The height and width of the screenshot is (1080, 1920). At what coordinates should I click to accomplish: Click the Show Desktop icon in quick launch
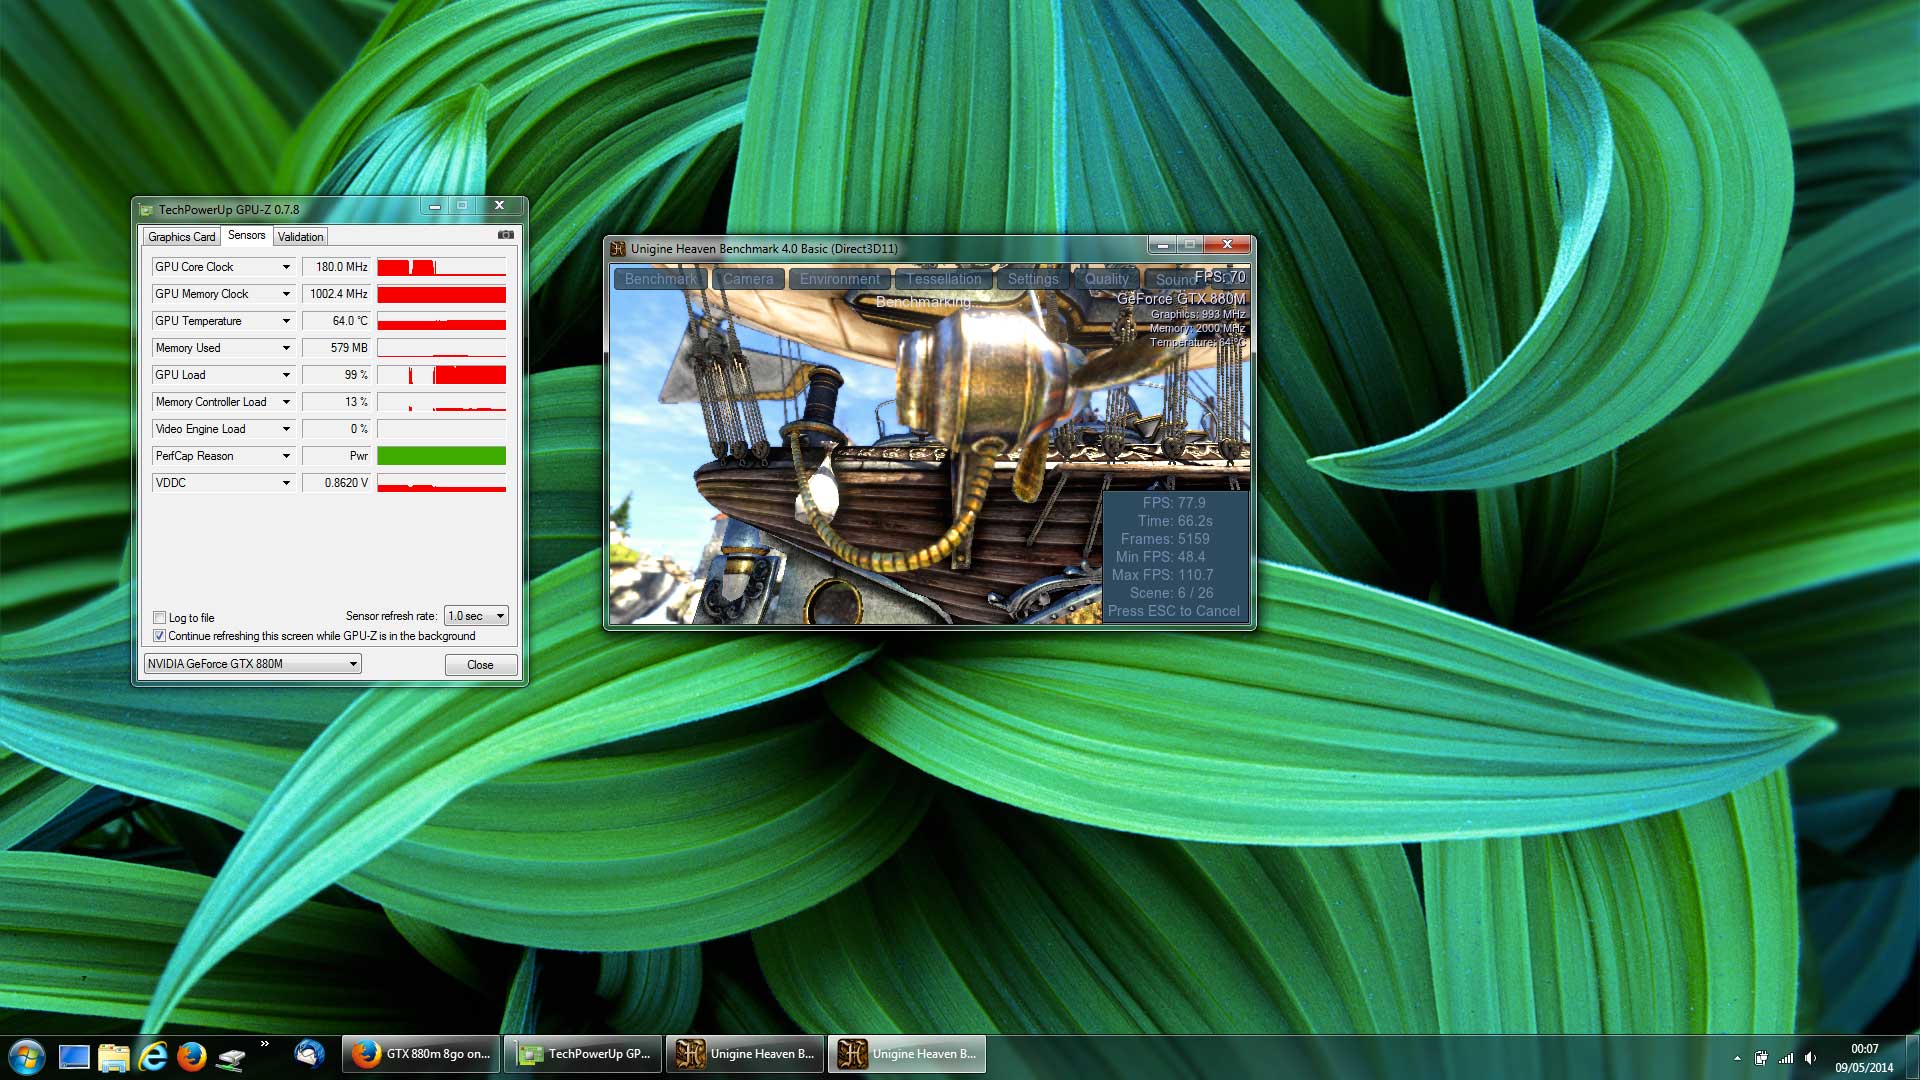point(74,1057)
